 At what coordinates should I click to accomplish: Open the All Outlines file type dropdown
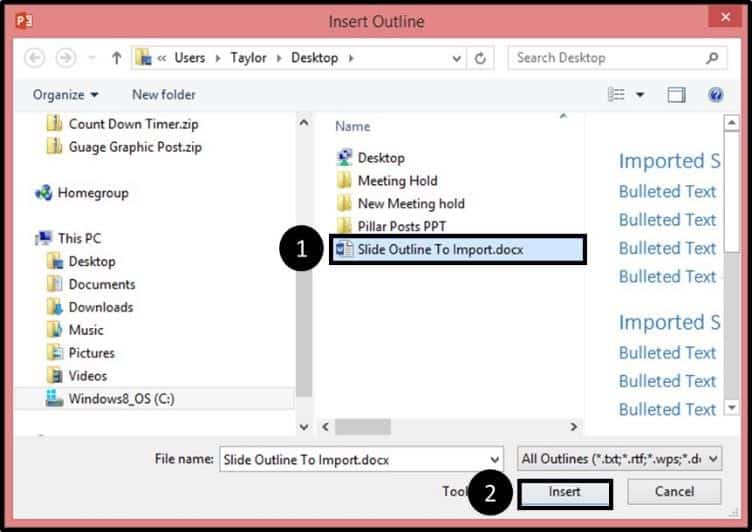click(x=619, y=459)
